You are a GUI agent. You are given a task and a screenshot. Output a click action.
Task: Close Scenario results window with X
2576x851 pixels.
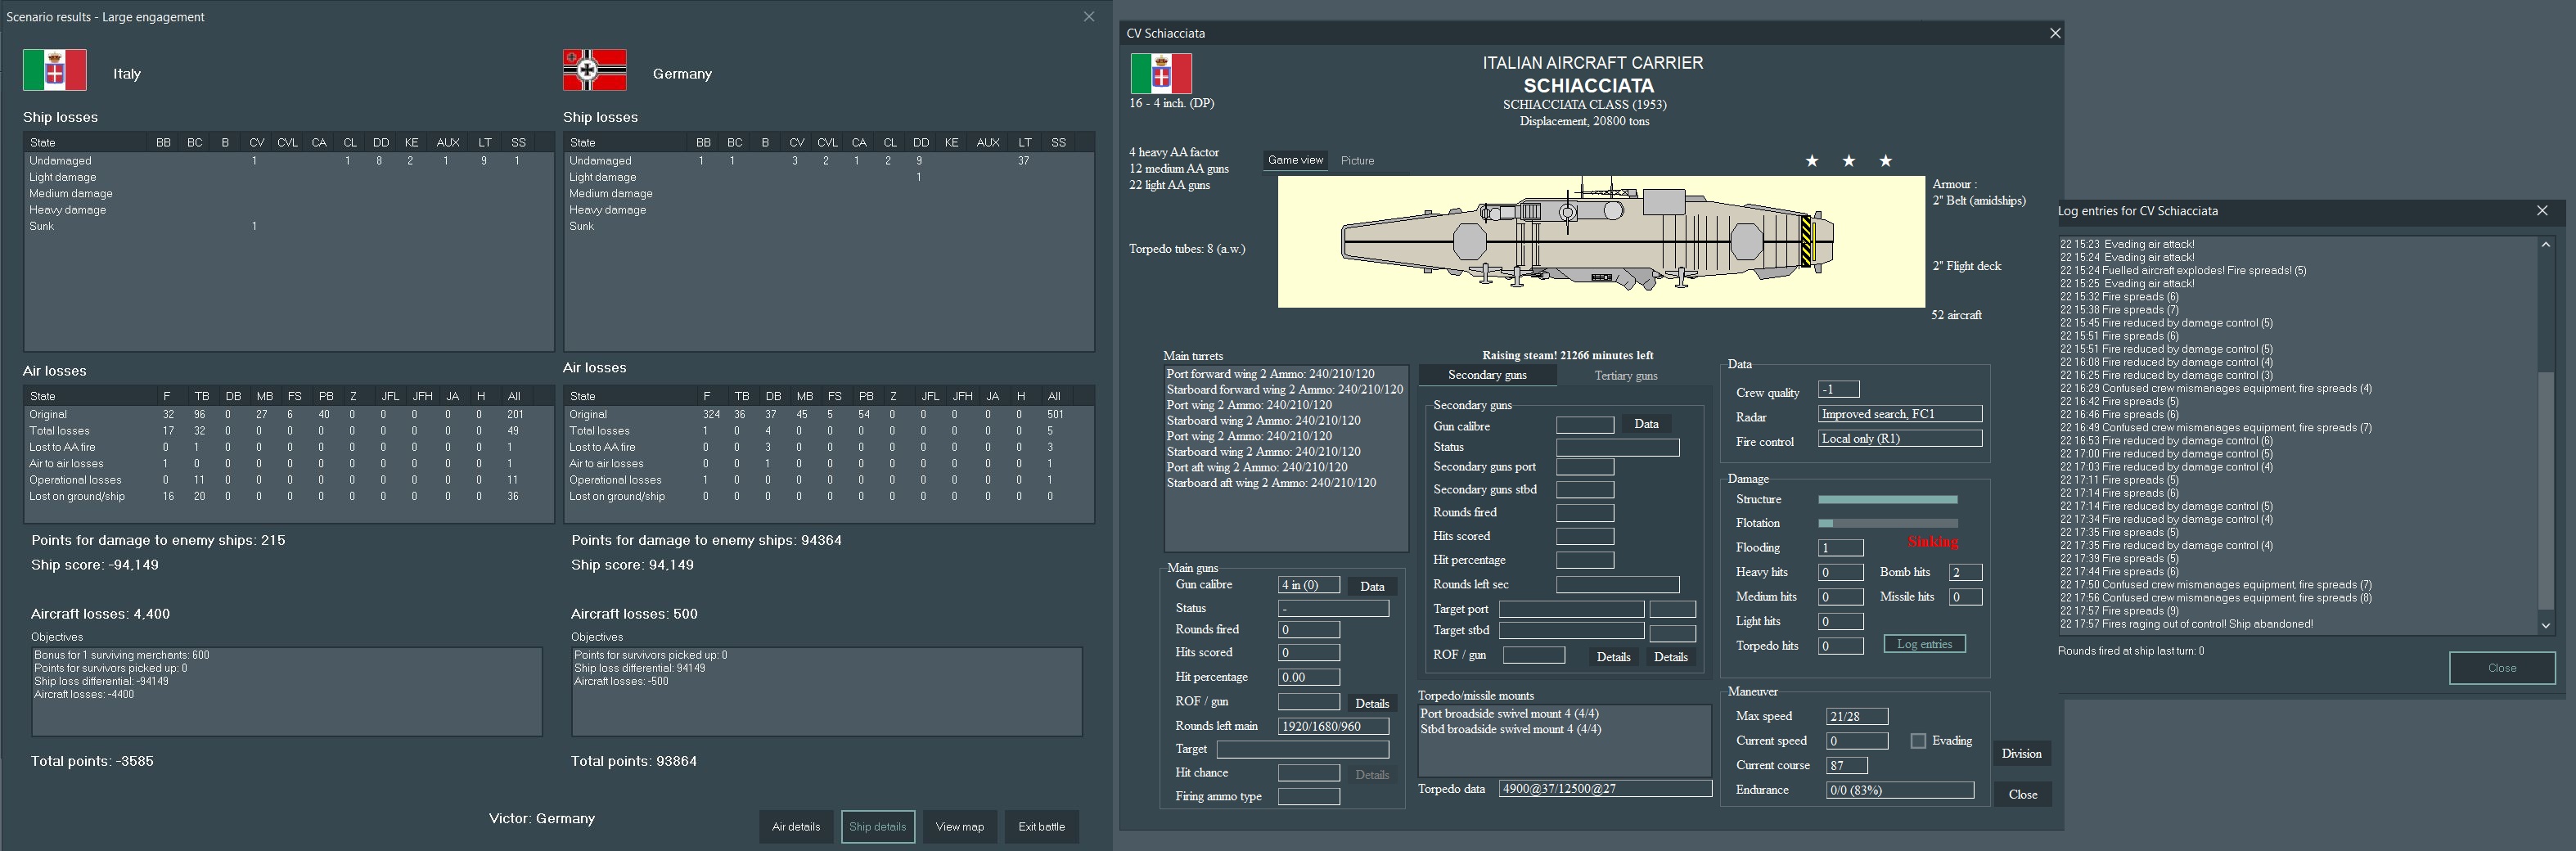[1089, 17]
